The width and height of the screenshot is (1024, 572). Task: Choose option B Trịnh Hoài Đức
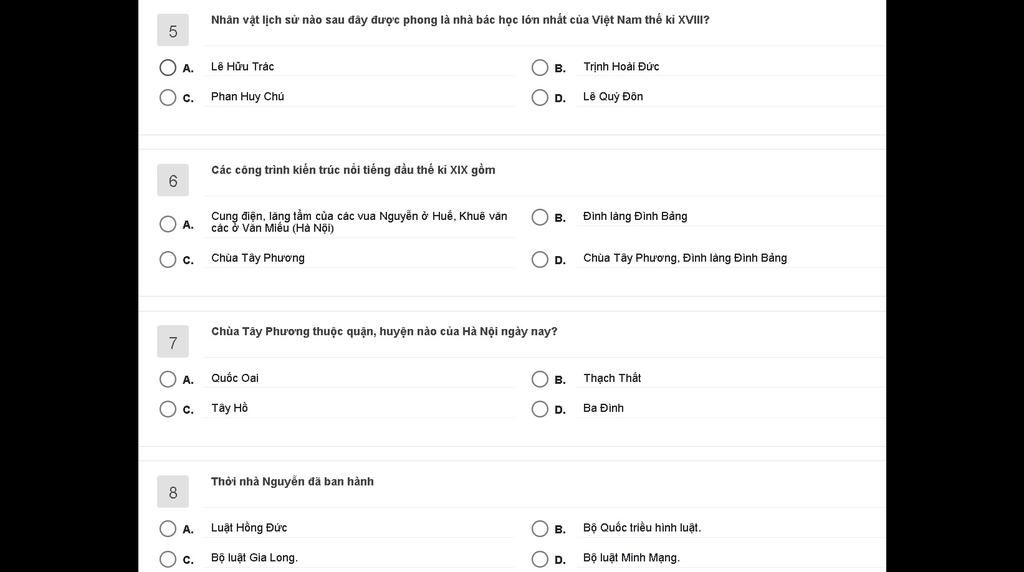tap(540, 67)
